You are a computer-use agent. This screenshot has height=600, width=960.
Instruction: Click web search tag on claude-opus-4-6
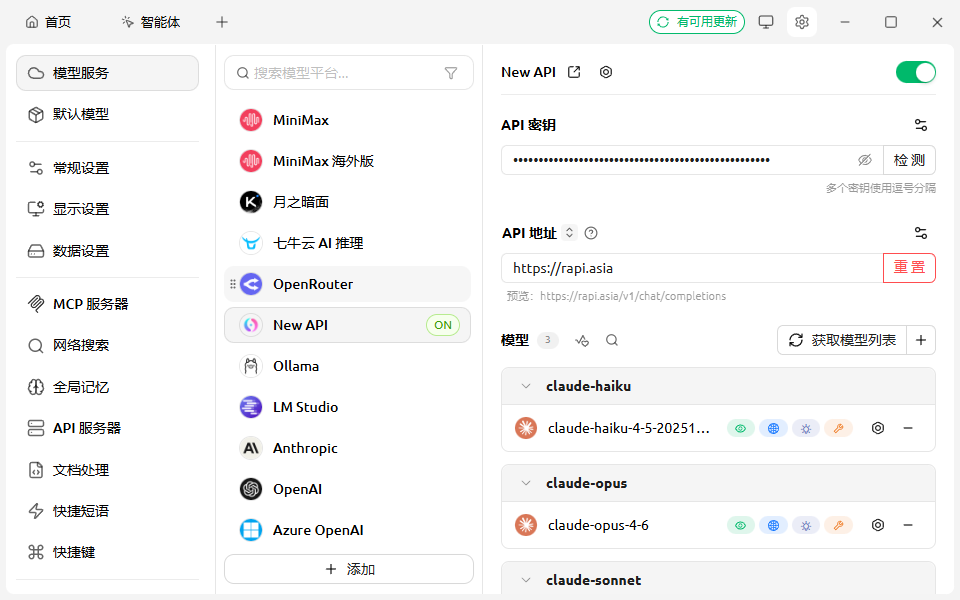(773, 525)
